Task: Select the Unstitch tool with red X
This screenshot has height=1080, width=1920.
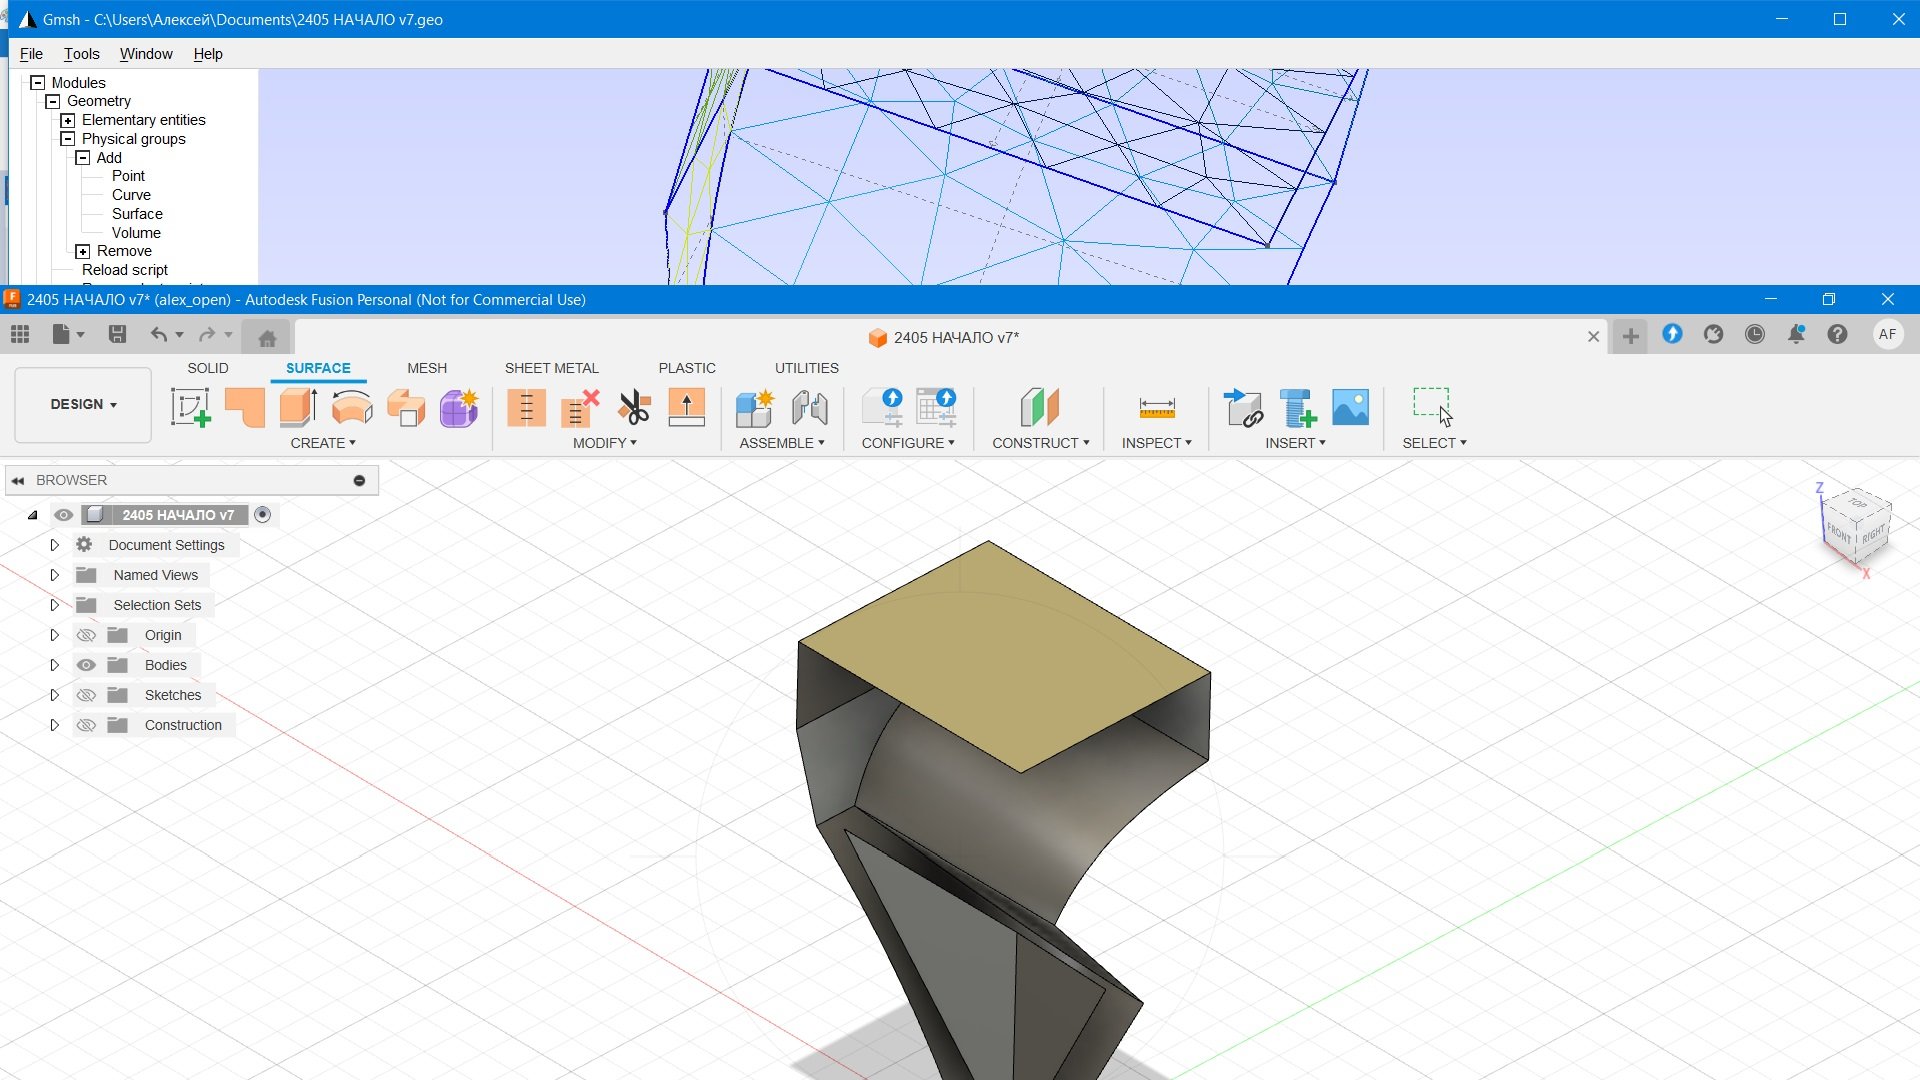Action: 580,408
